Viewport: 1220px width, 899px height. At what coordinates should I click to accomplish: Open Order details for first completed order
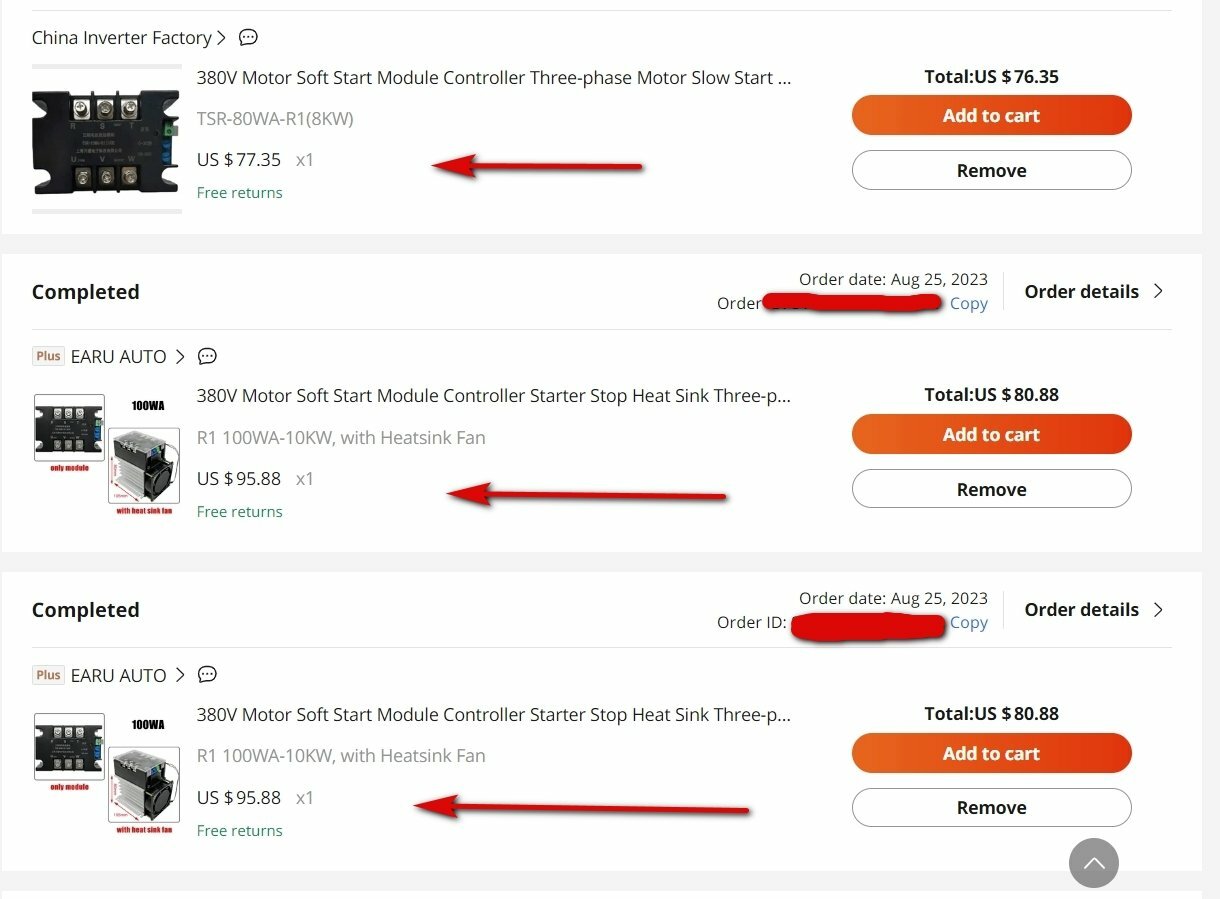[1094, 291]
